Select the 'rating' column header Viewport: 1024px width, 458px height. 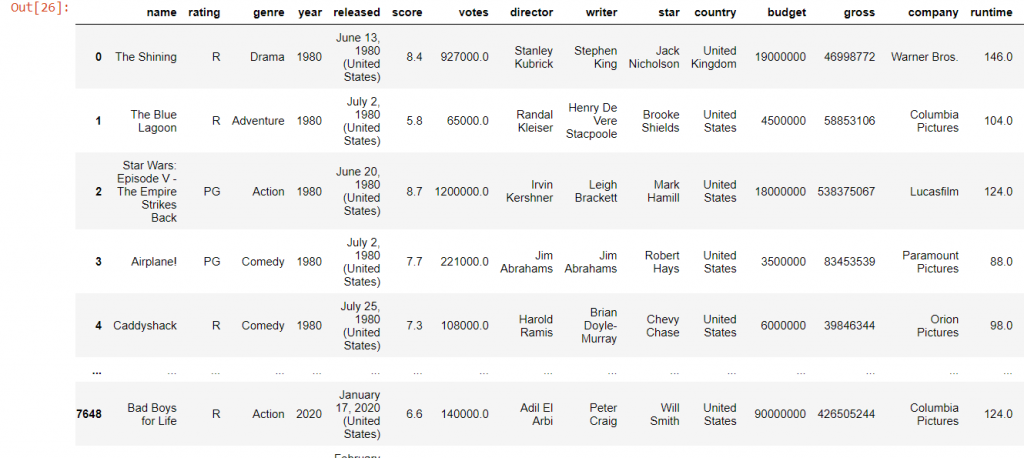click(x=204, y=12)
